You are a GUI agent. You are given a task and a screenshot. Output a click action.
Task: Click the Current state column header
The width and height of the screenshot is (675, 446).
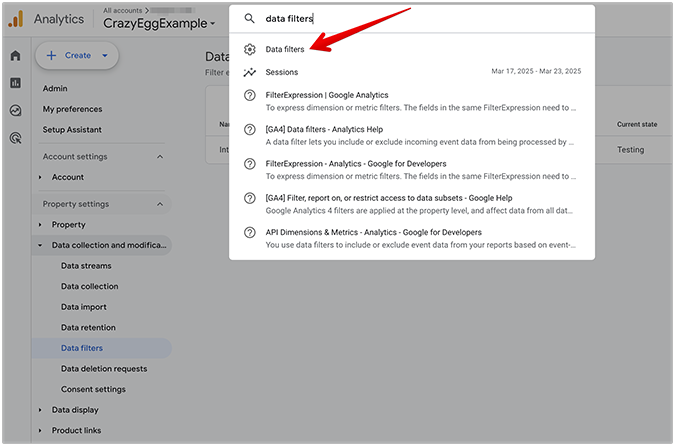tap(637, 124)
